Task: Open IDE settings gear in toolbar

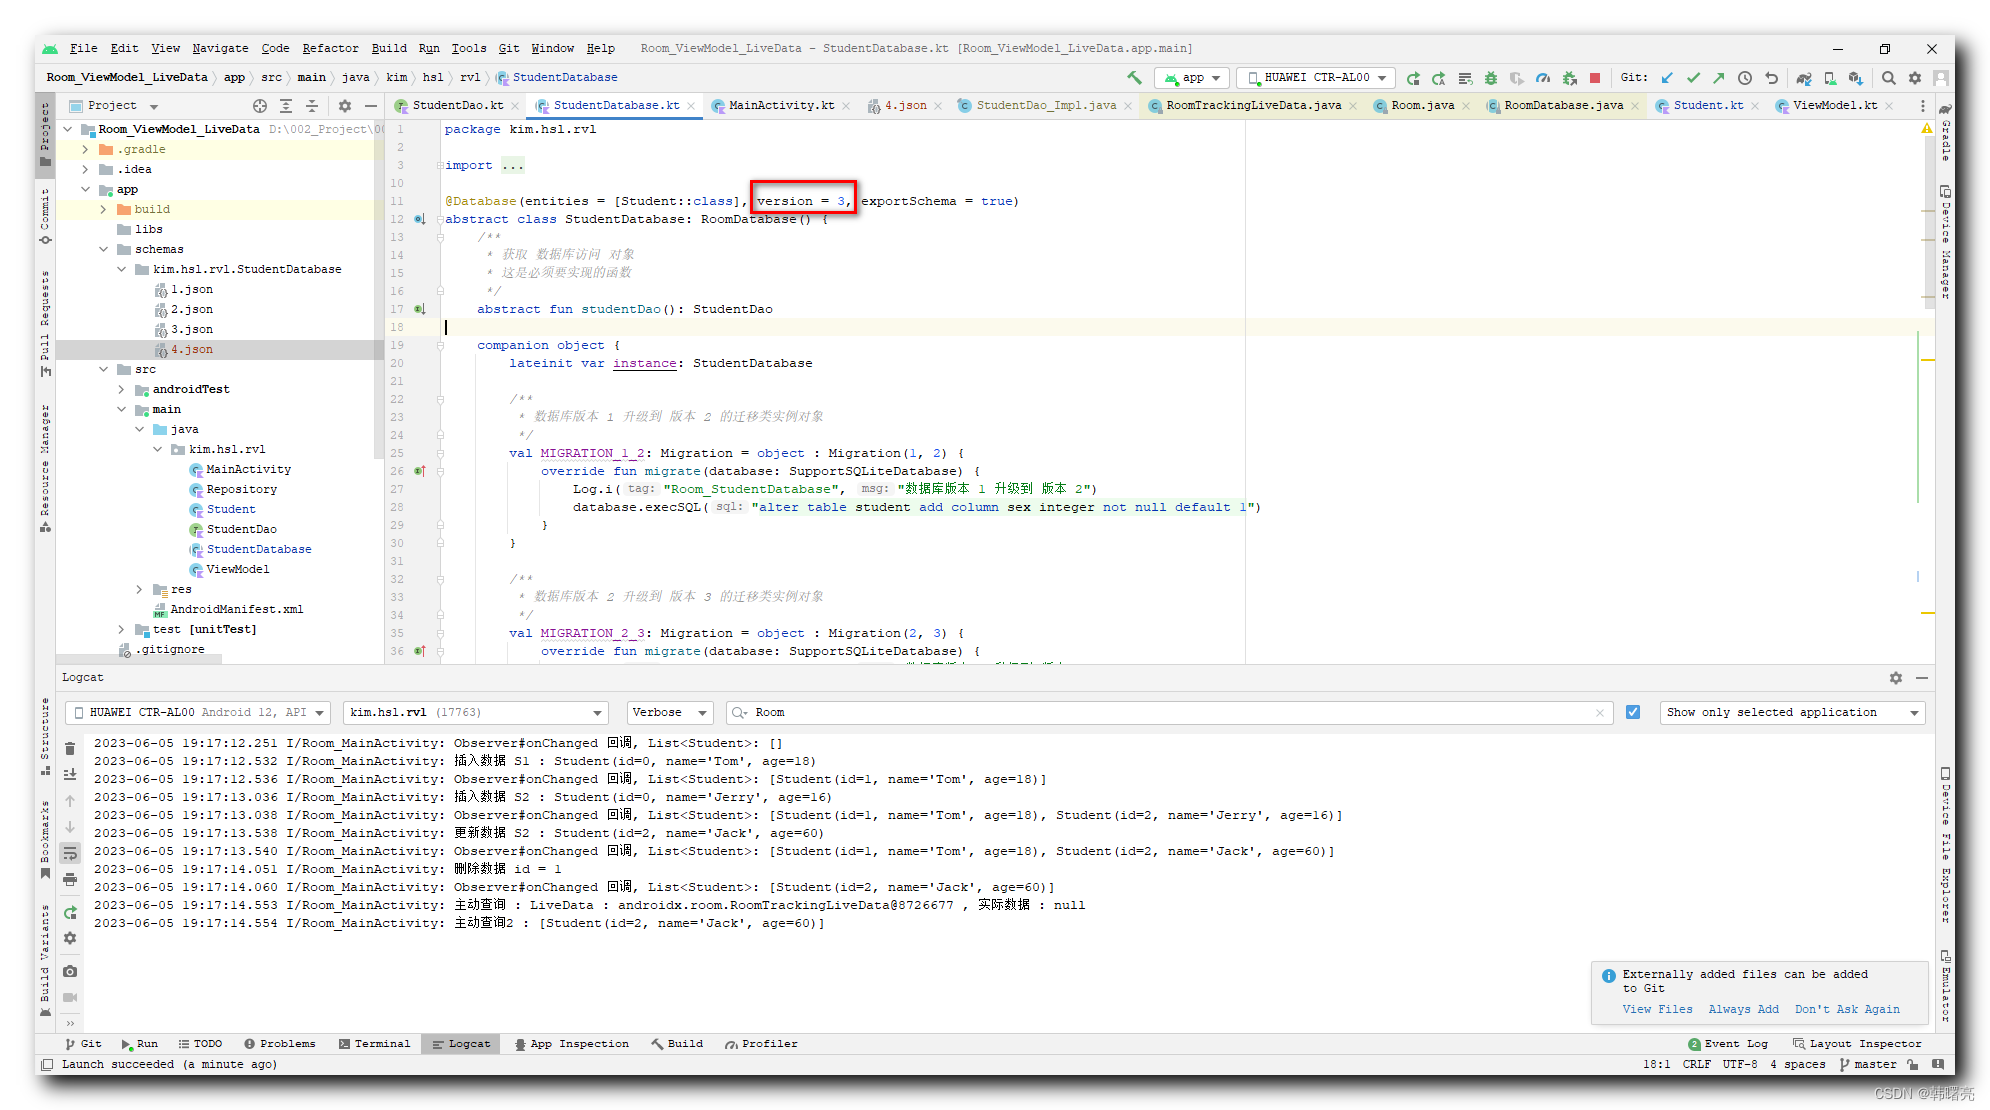Action: point(1915,78)
